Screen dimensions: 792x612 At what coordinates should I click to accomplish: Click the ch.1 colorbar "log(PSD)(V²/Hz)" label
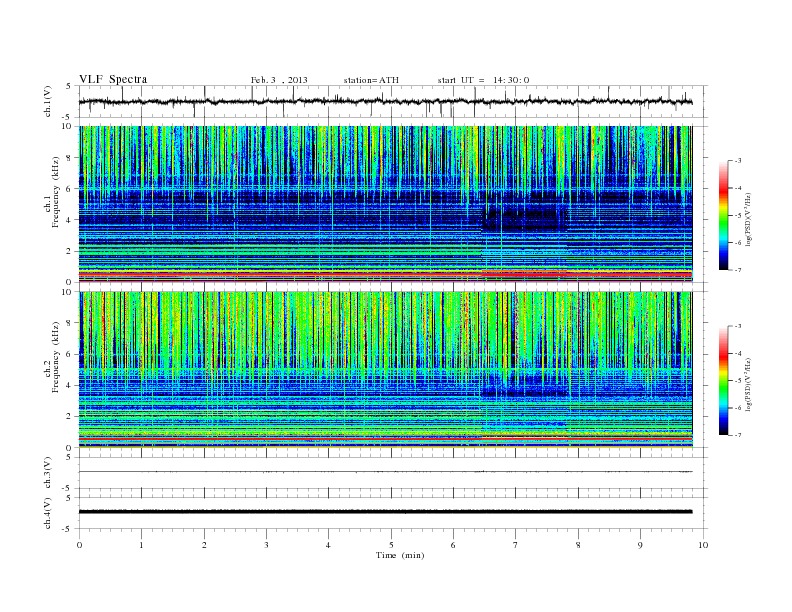[x=749, y=220]
